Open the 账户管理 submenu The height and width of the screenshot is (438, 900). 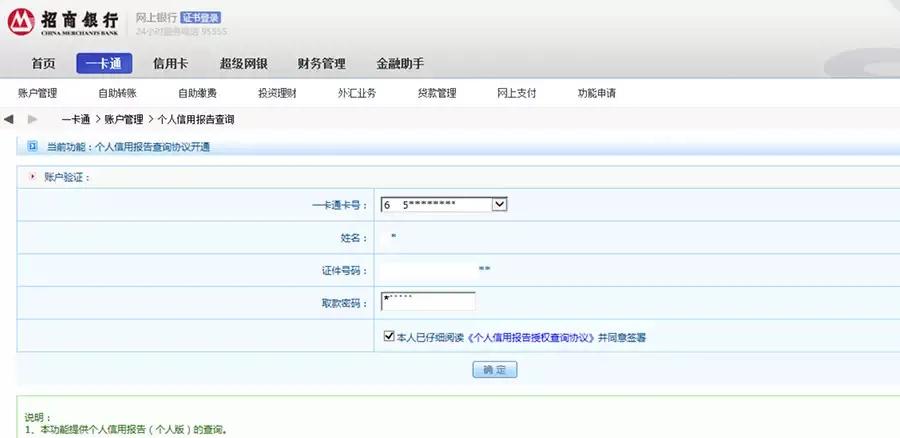[37, 93]
